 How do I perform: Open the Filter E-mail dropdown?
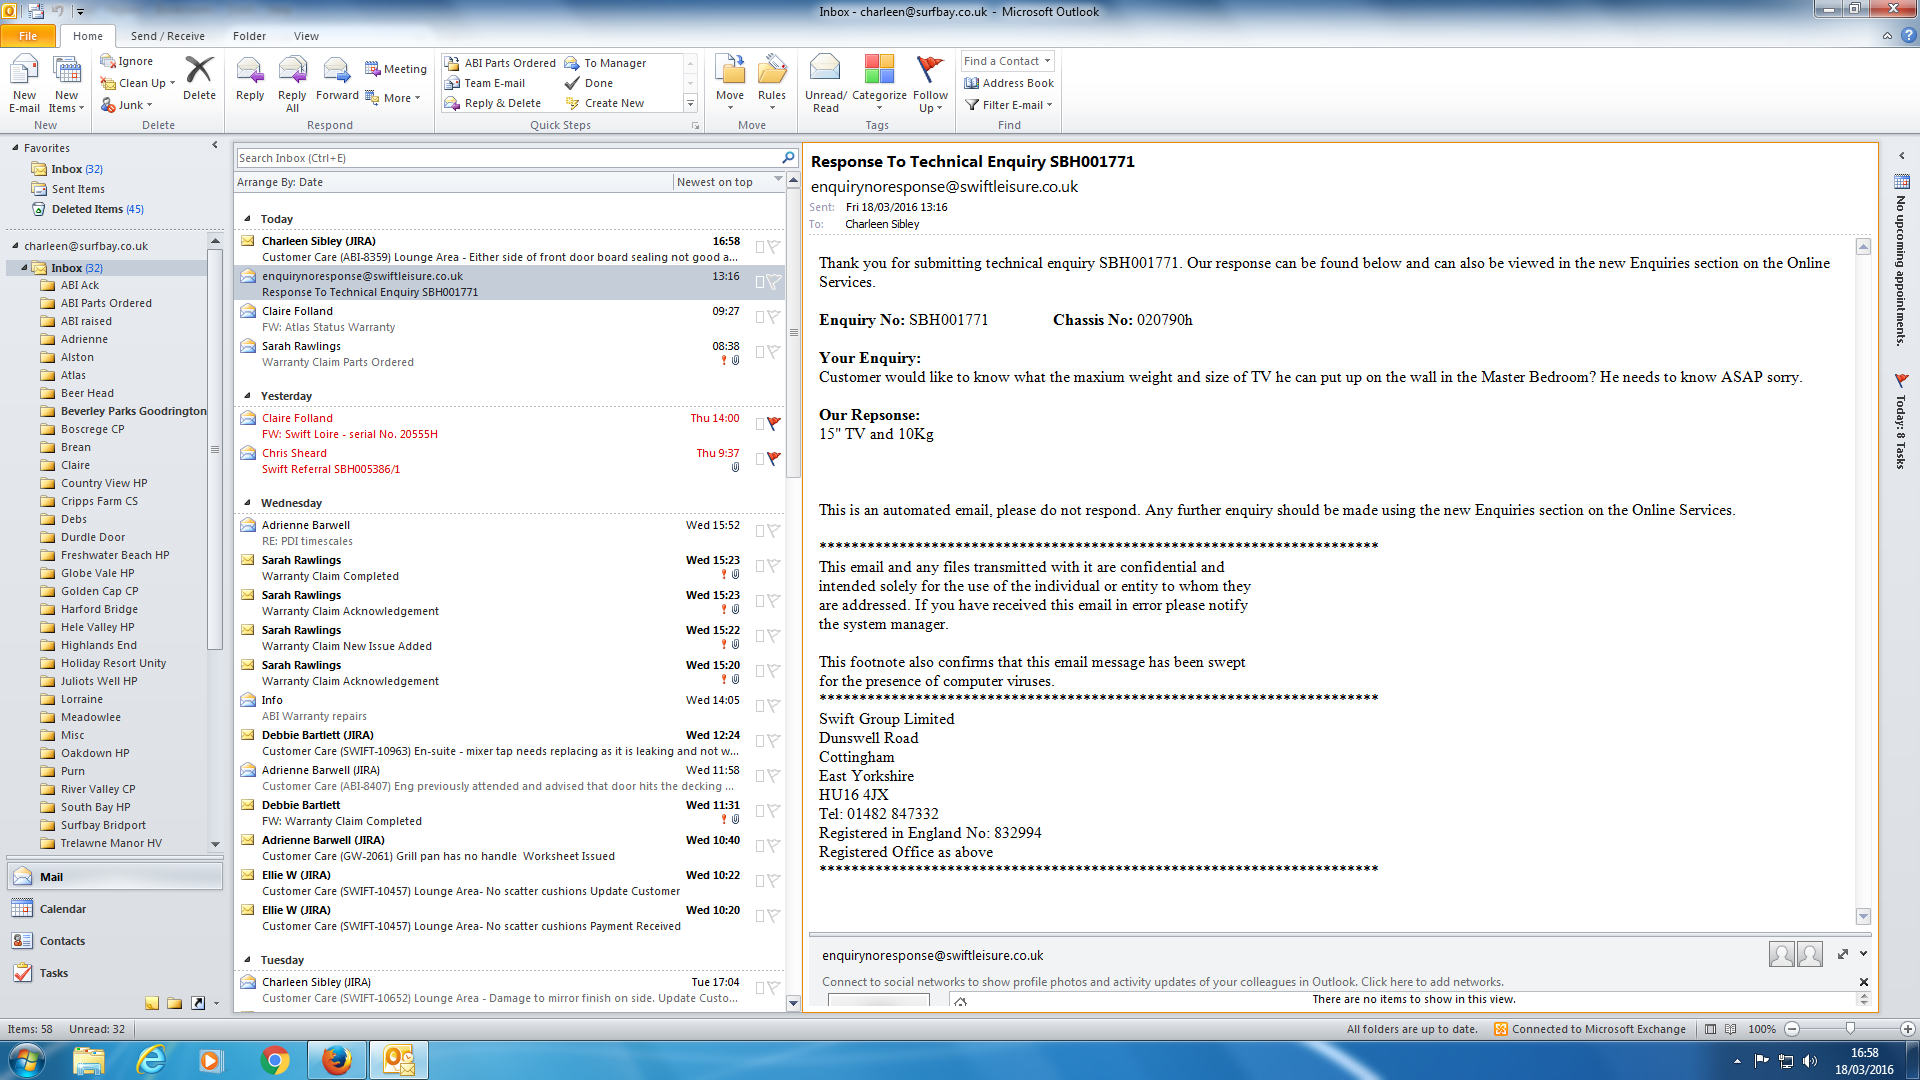(1011, 105)
